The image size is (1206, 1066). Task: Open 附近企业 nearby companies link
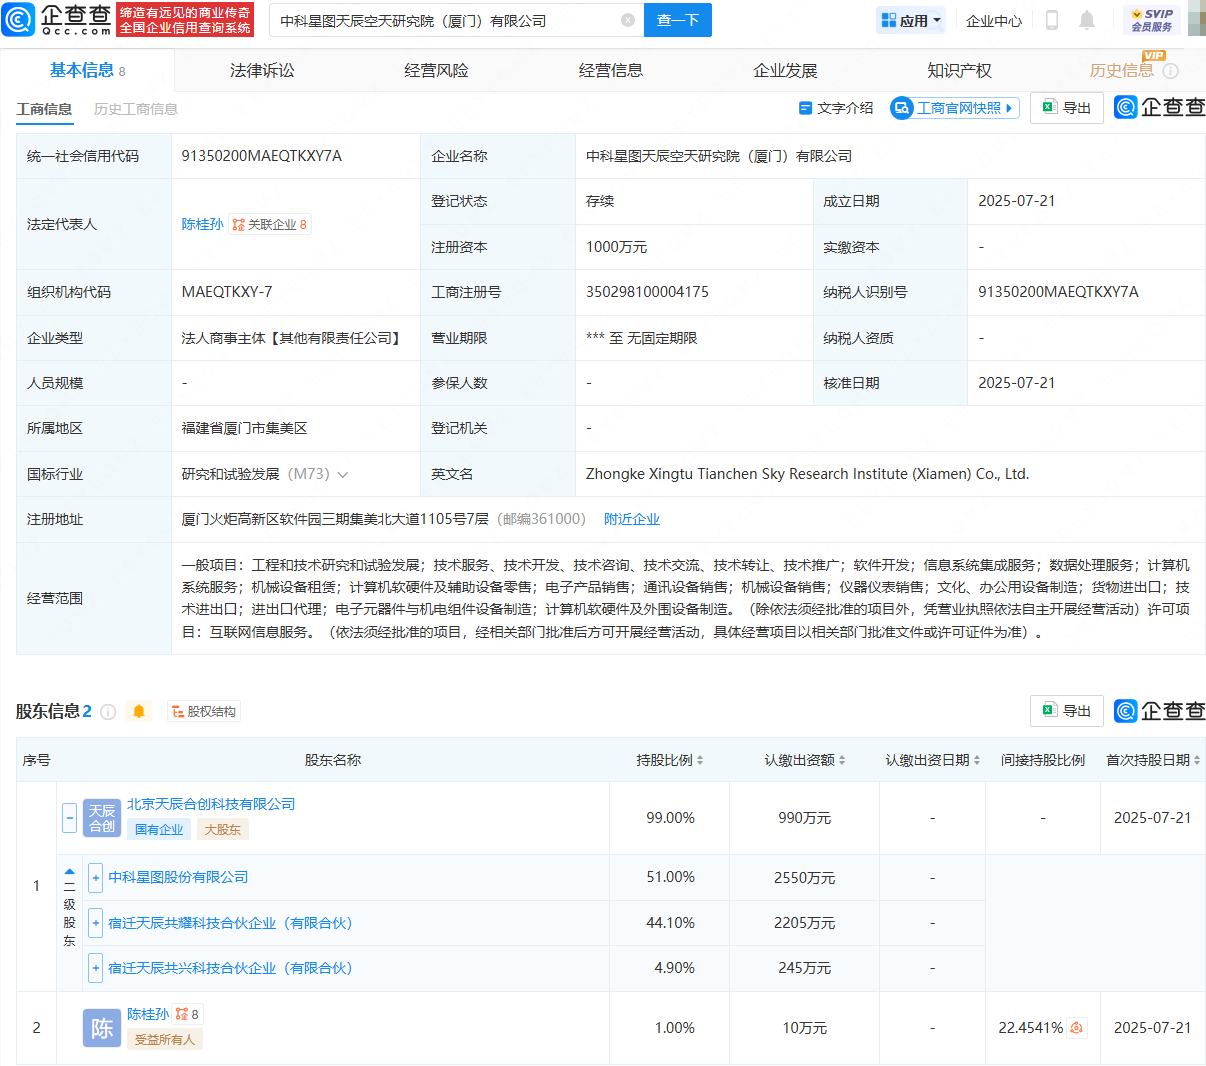(x=631, y=519)
